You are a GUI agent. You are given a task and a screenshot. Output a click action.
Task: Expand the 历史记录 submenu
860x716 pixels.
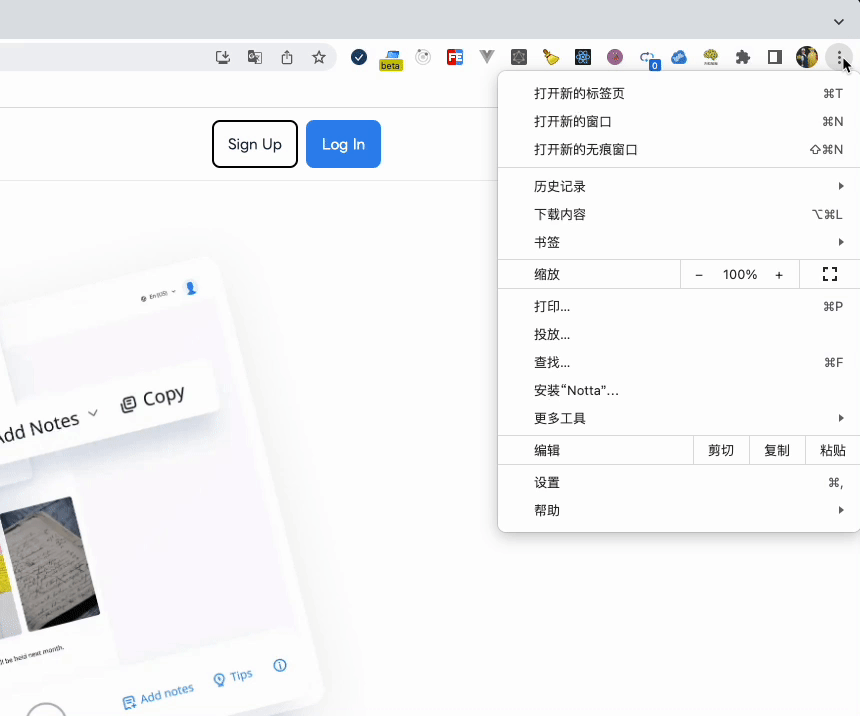coord(679,187)
